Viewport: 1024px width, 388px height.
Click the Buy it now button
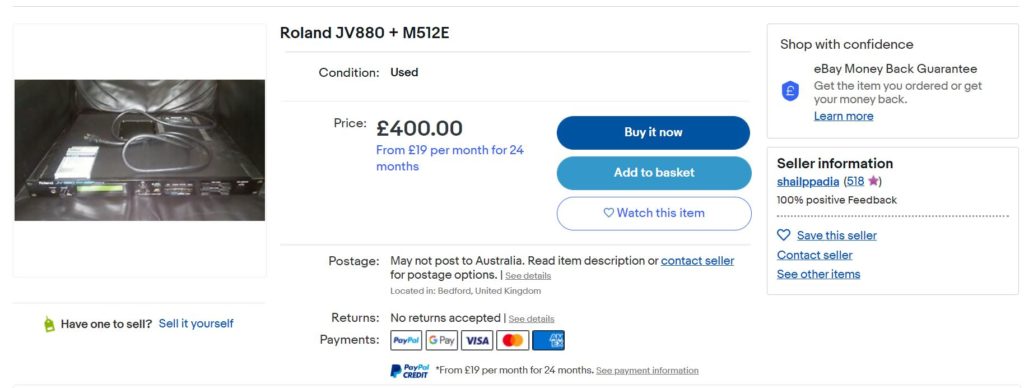(x=653, y=133)
